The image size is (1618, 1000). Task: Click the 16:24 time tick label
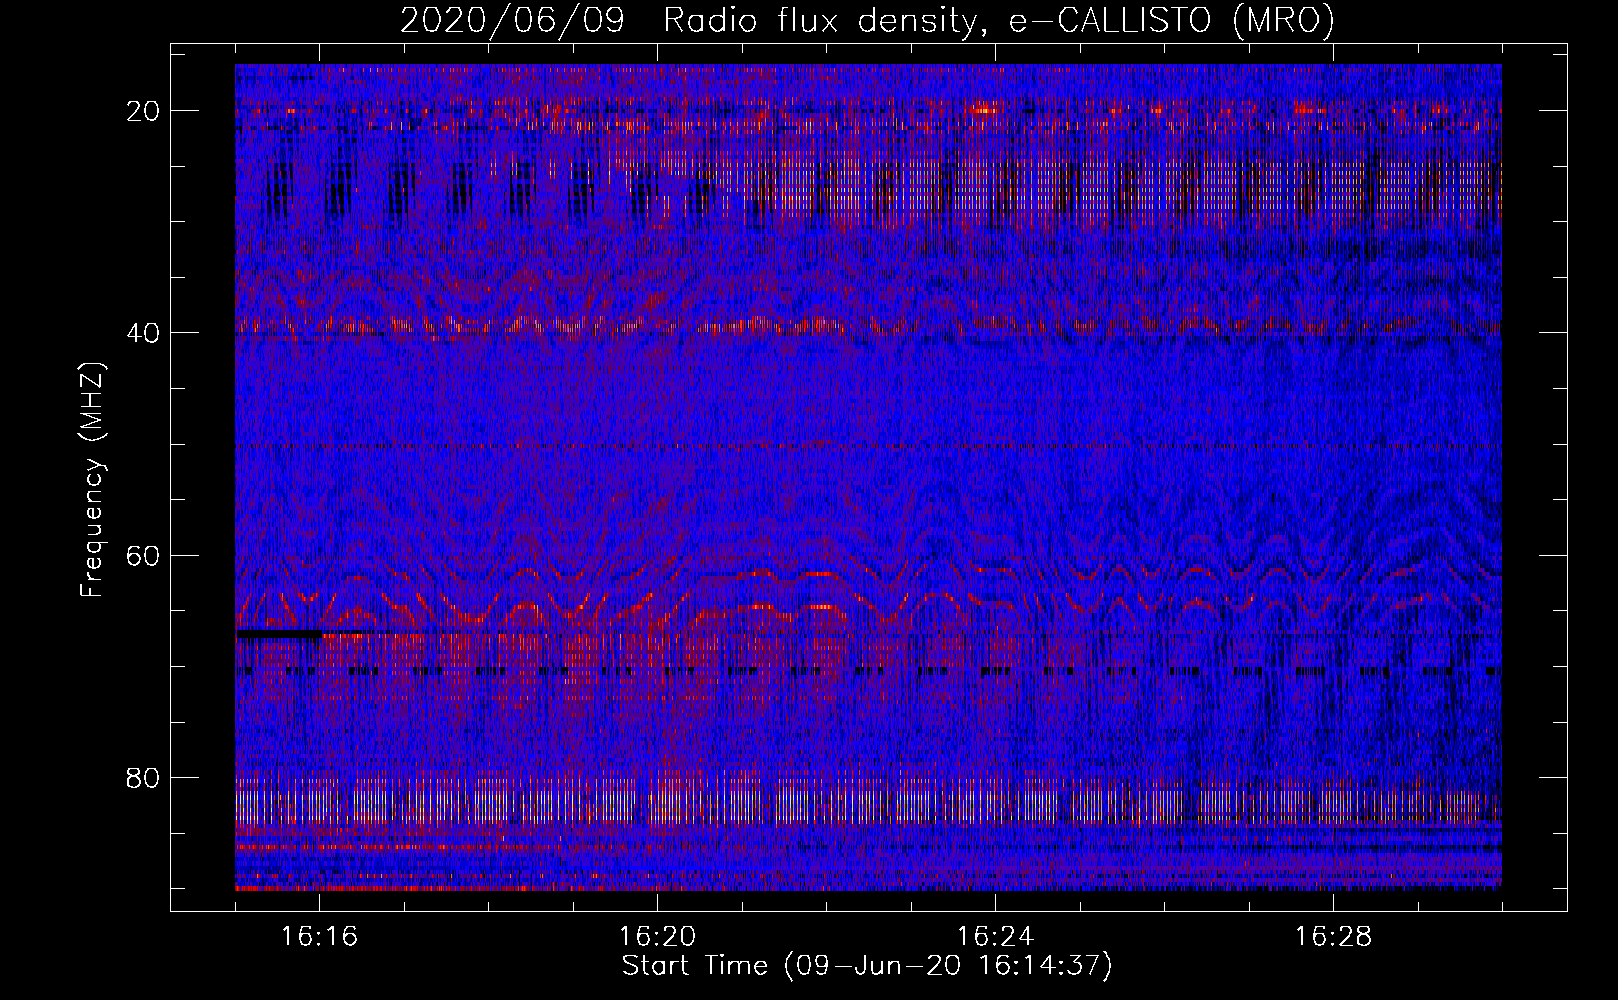[995, 937]
